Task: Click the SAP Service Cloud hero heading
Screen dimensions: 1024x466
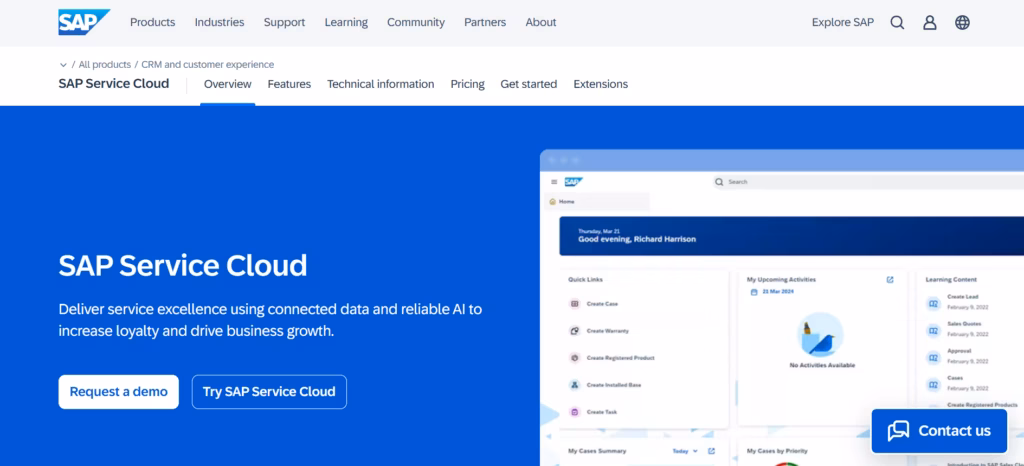Action: 183,265
